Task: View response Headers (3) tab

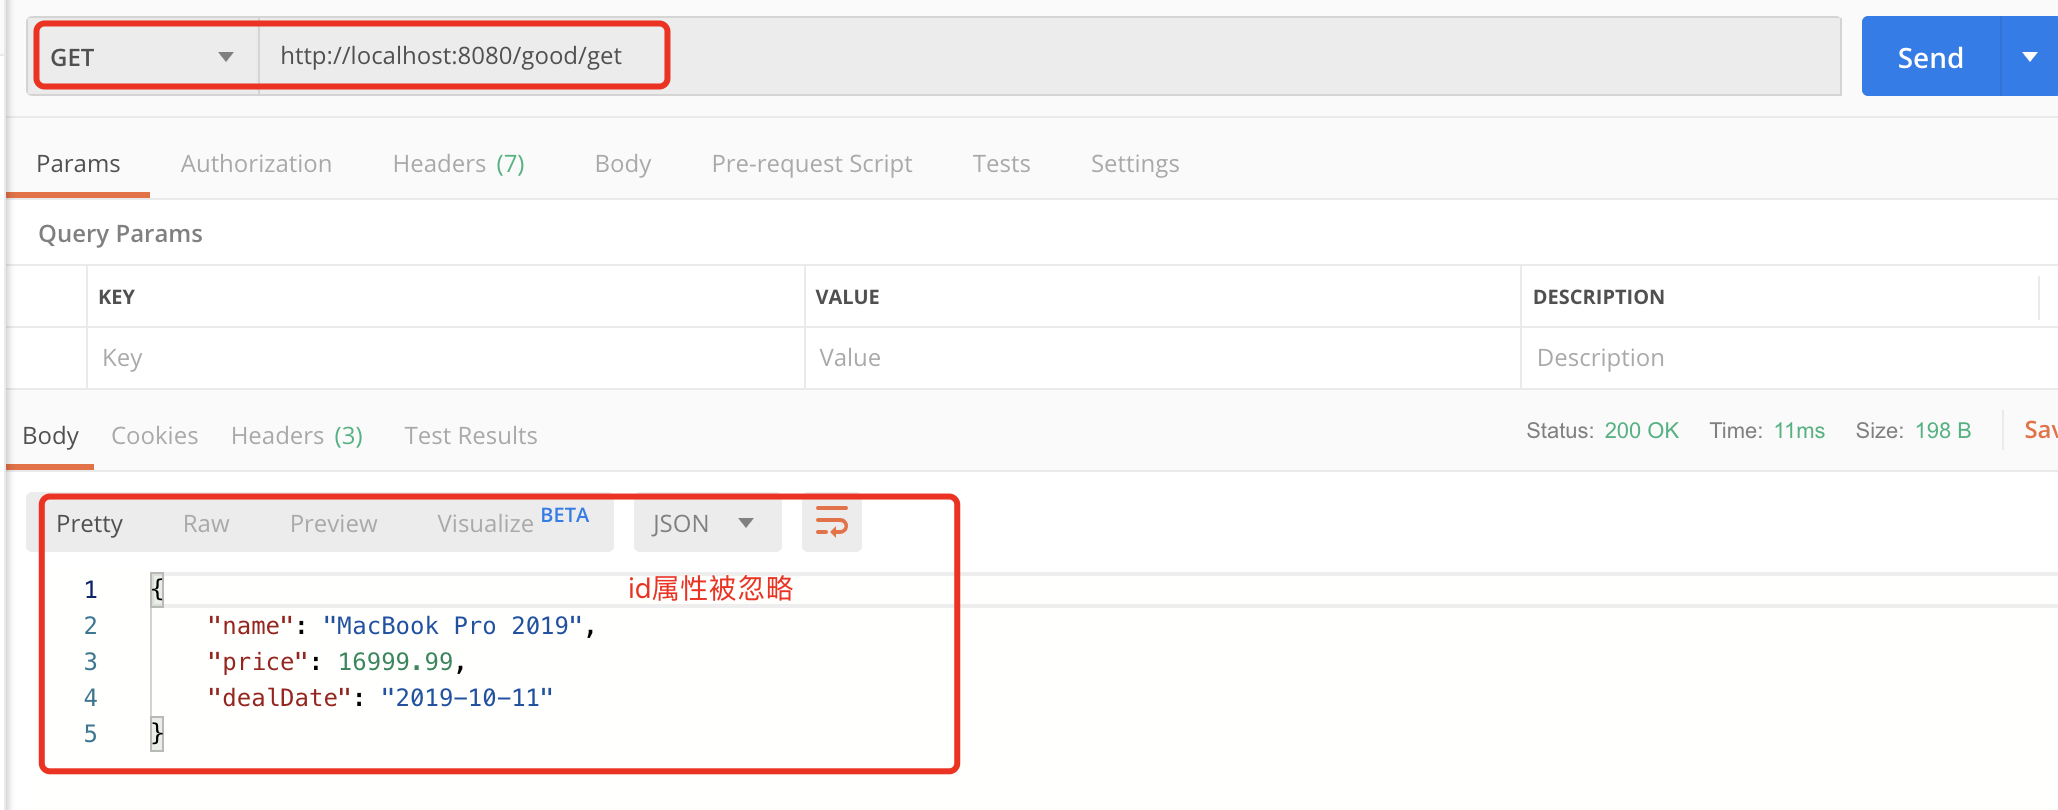Action: coord(297,436)
